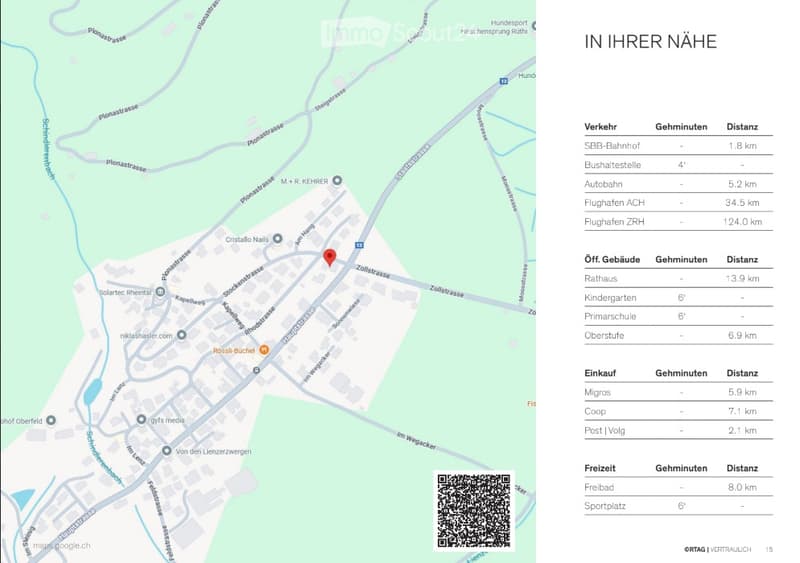Click the Von den Lienzerzwergen marker
Image resolution: width=800 pixels, height=563 pixels.
166,451
